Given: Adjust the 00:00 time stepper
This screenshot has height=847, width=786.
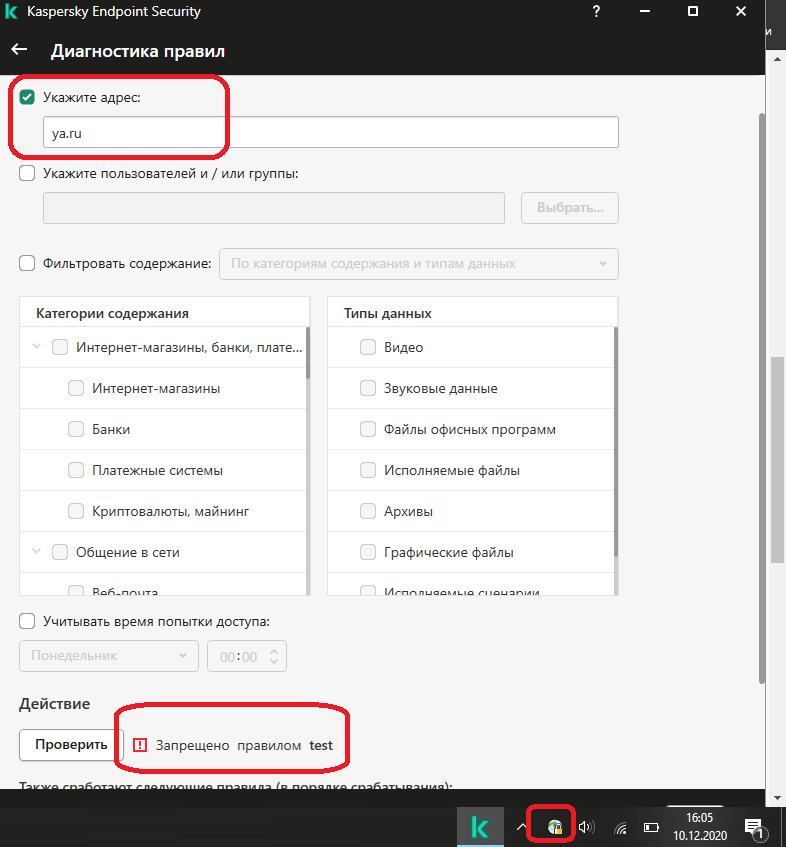Looking at the screenshot, I should 274,656.
